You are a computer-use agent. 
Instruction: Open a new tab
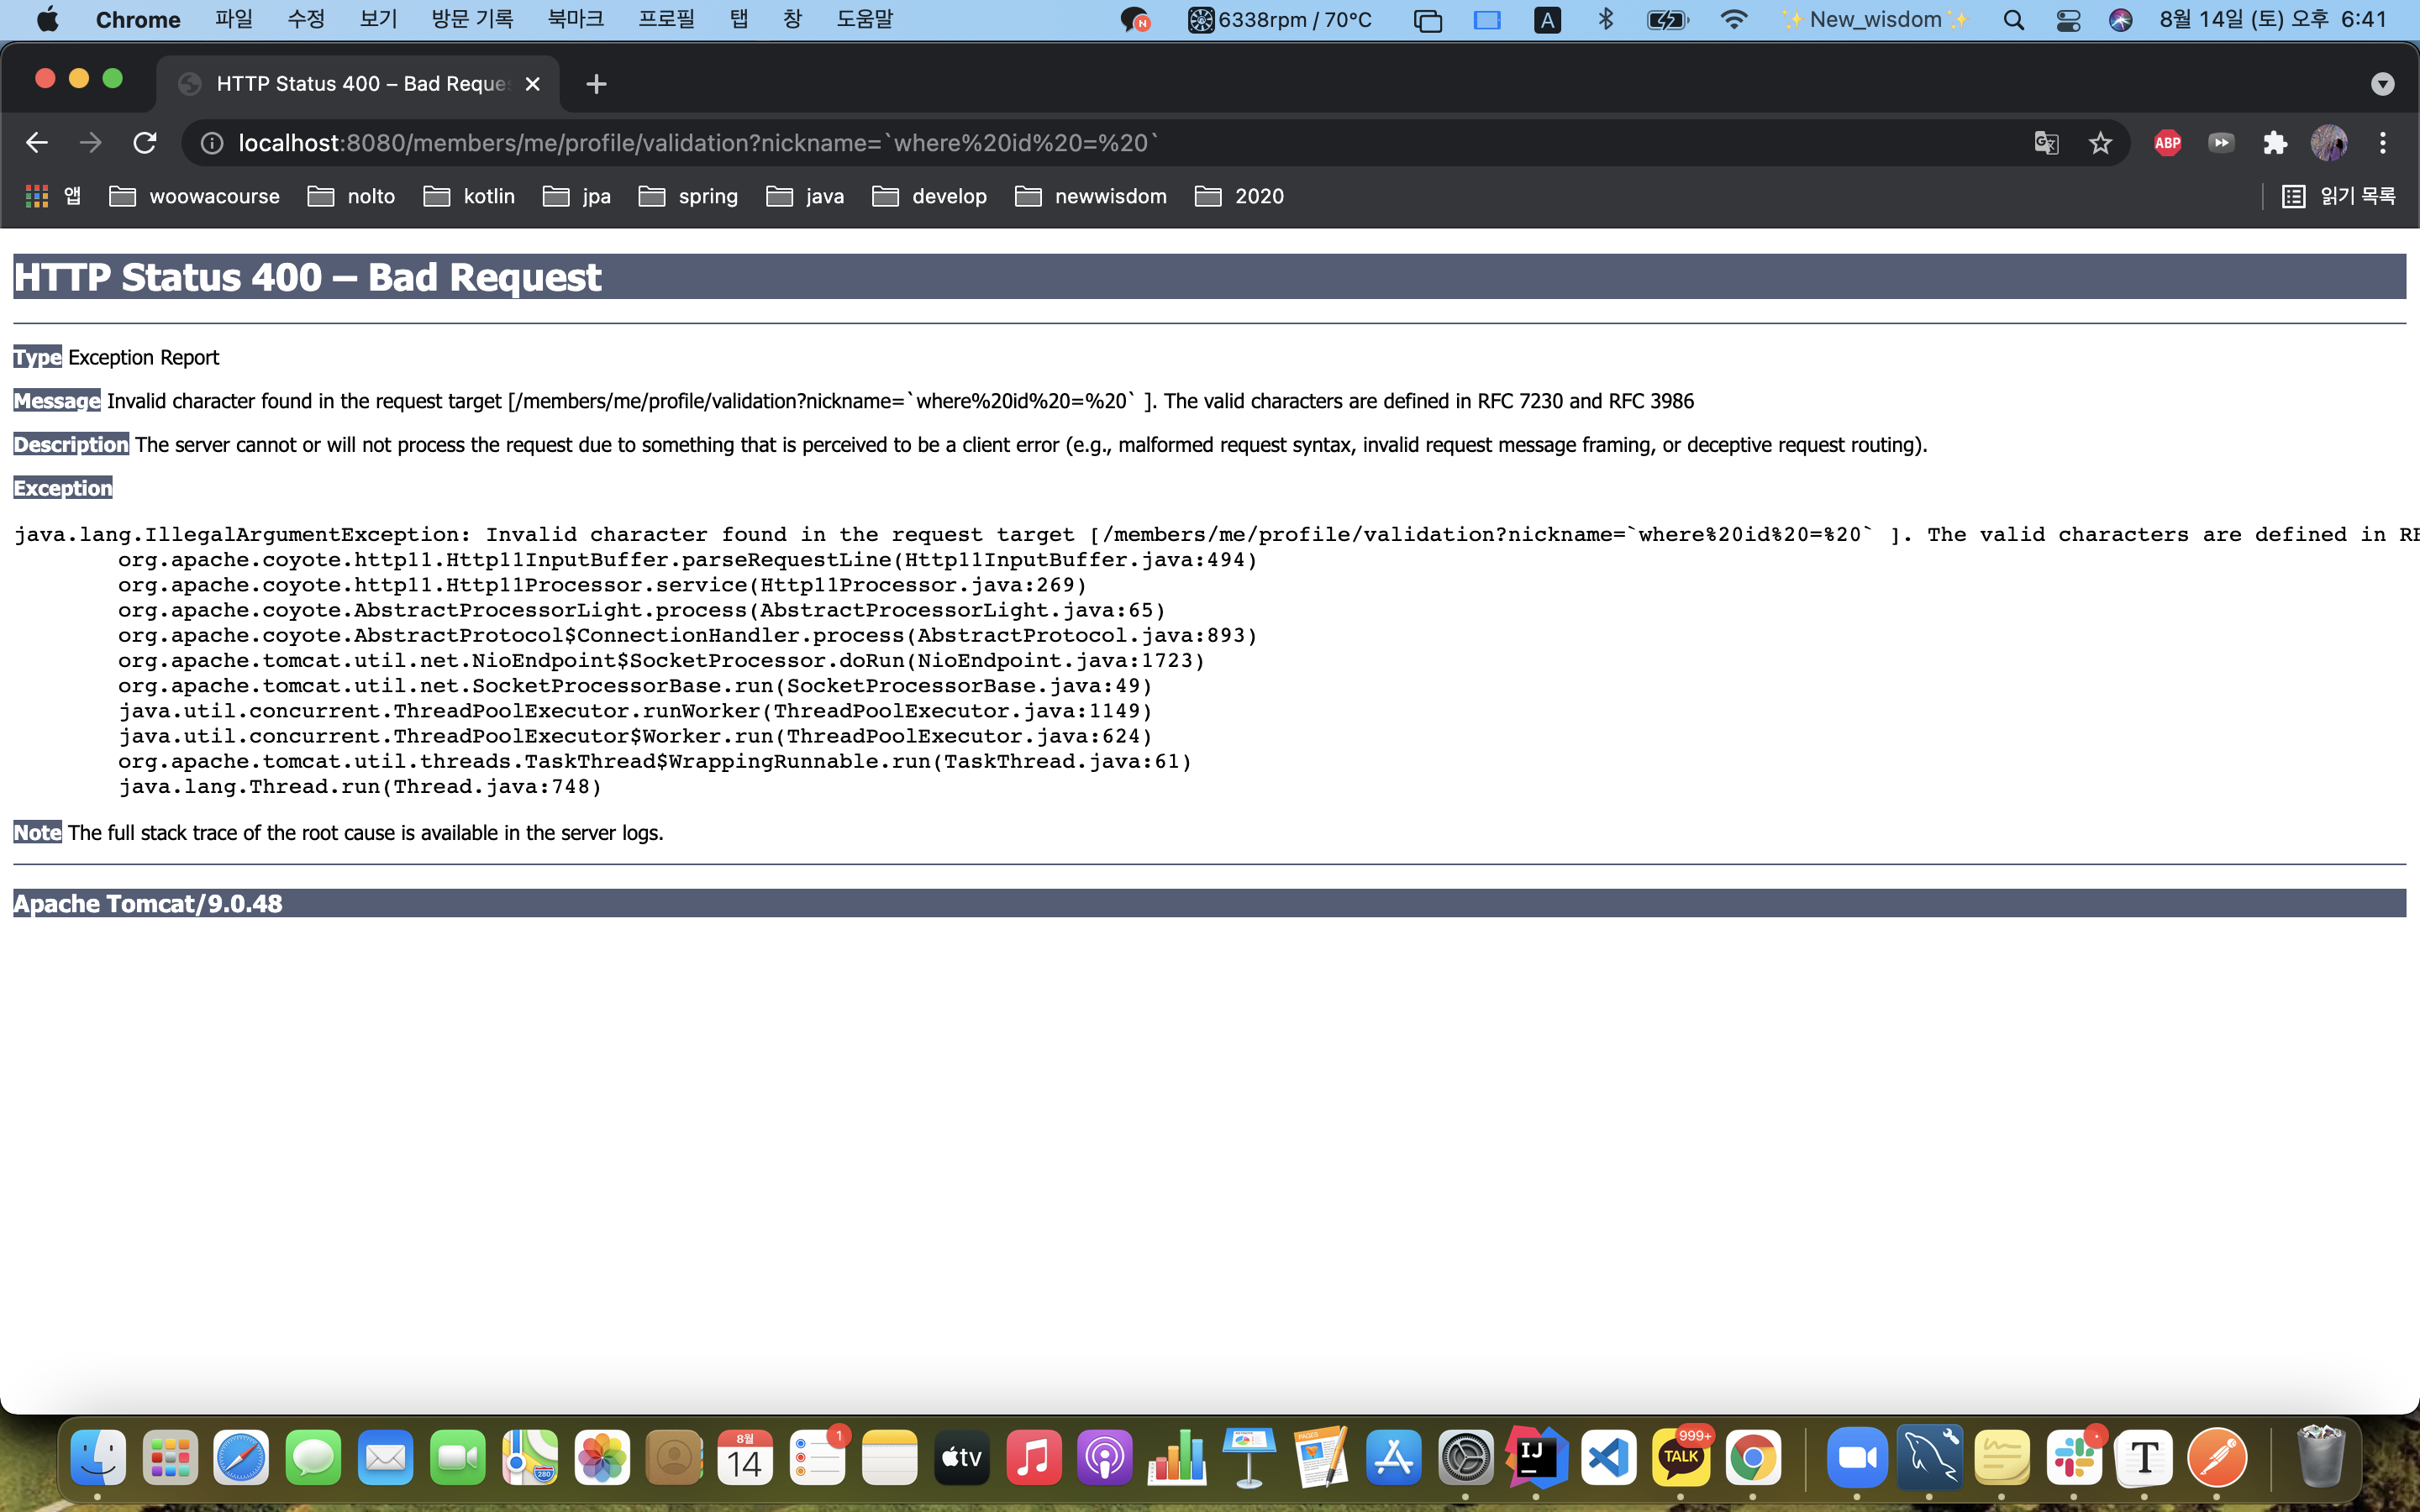pyautogui.click(x=596, y=84)
